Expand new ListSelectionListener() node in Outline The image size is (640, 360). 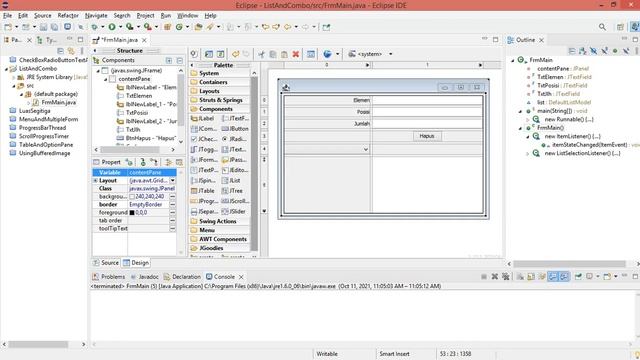point(527,153)
